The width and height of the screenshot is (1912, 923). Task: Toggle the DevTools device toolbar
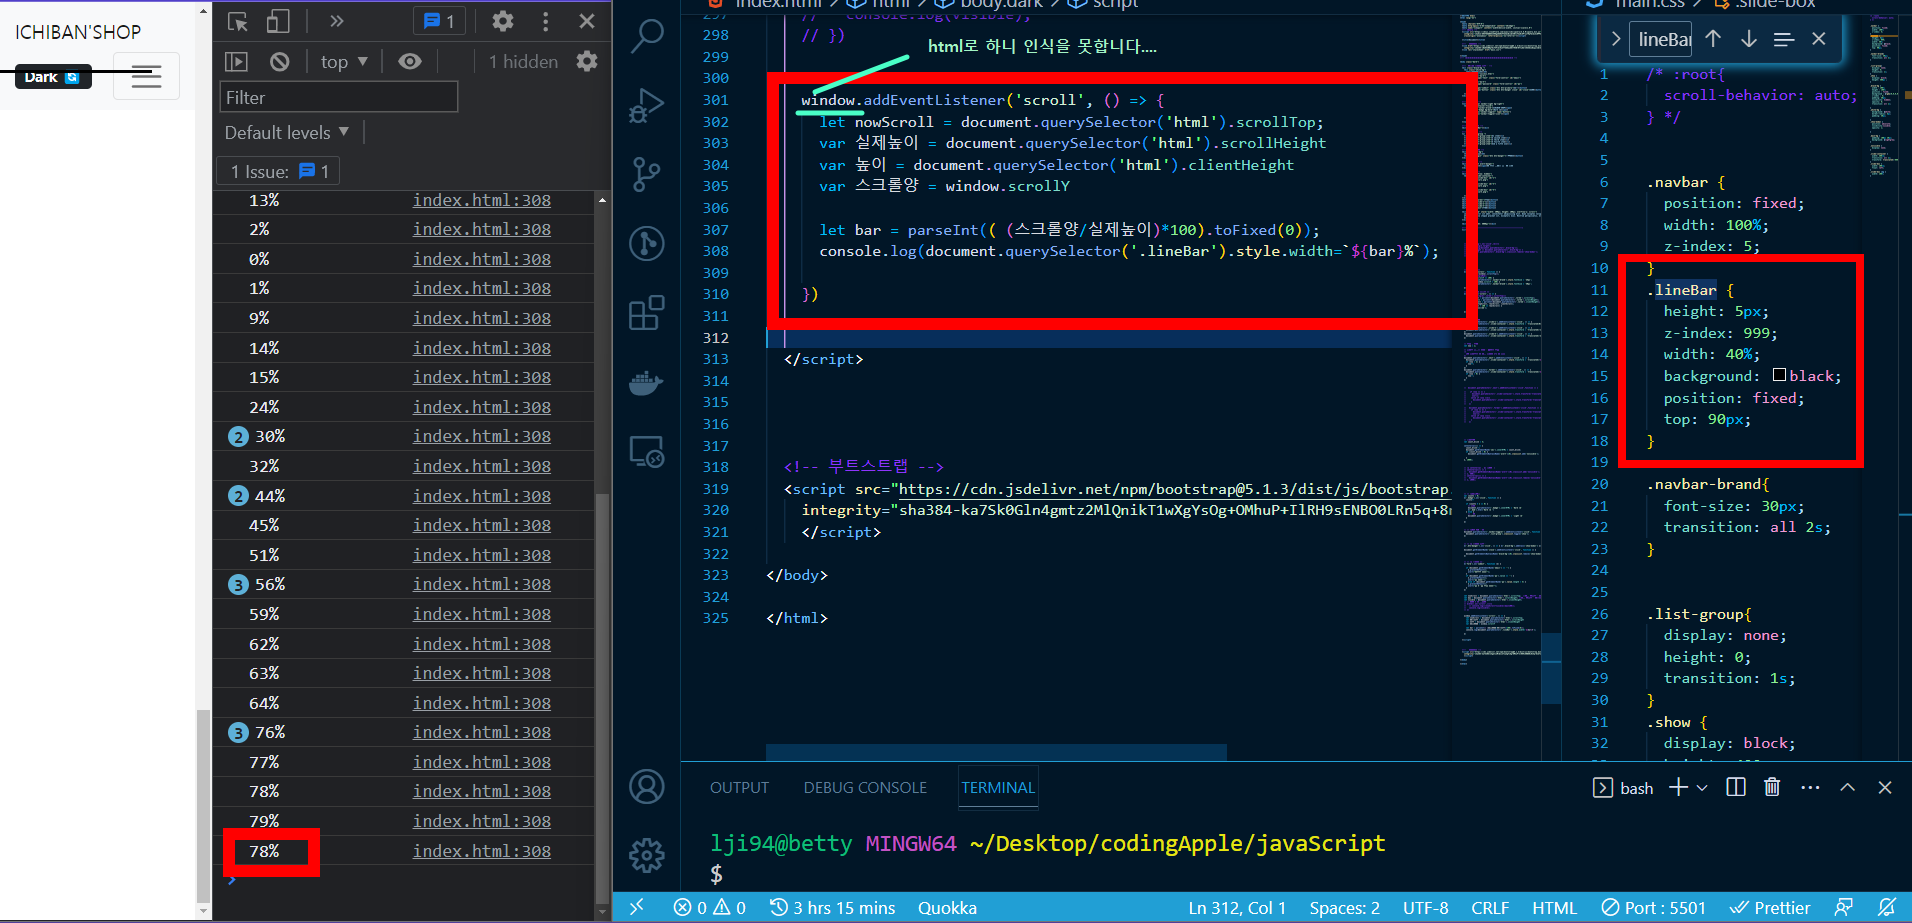pos(278,21)
